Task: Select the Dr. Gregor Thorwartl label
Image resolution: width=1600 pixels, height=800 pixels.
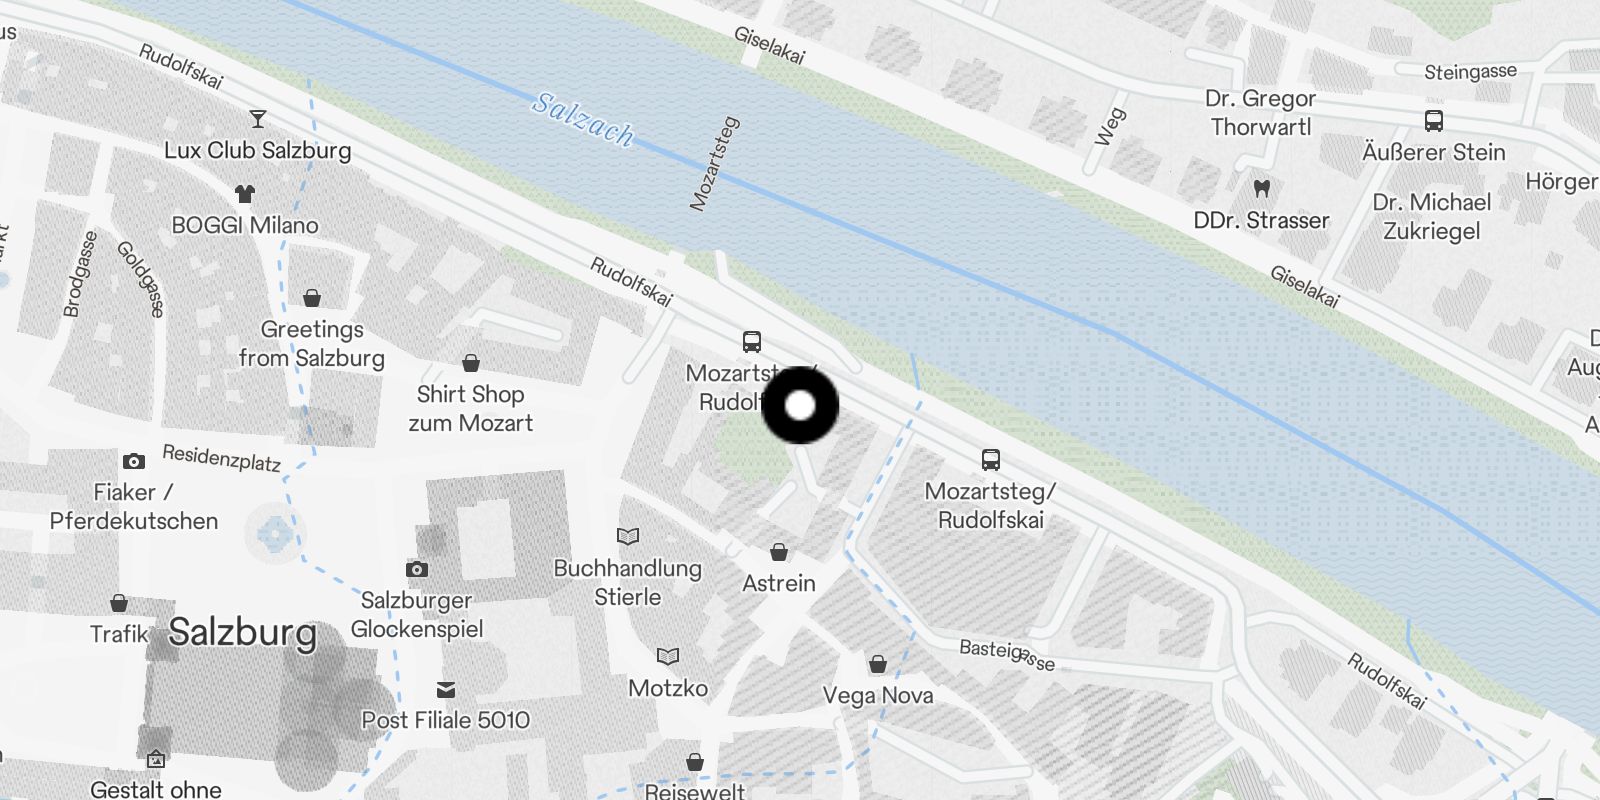Action: click(1261, 112)
